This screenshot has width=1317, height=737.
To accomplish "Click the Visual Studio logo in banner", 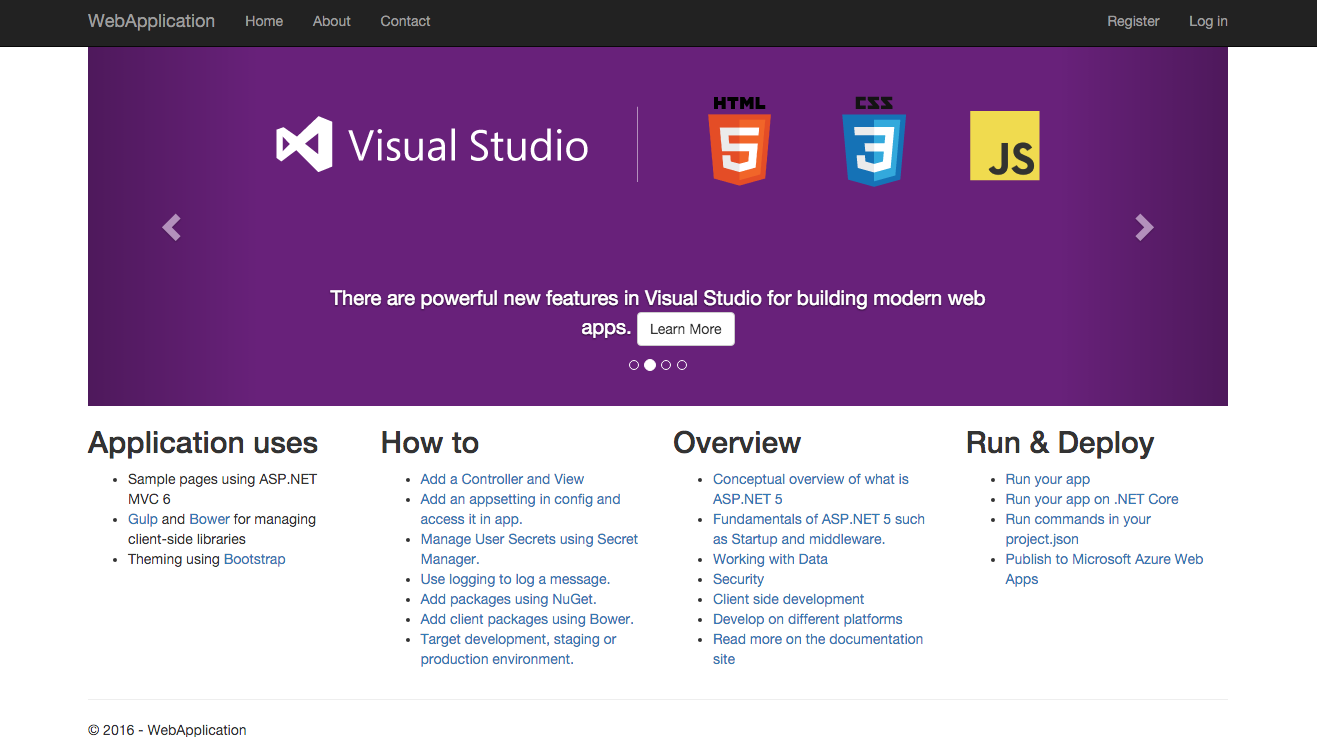I will 432,145.
